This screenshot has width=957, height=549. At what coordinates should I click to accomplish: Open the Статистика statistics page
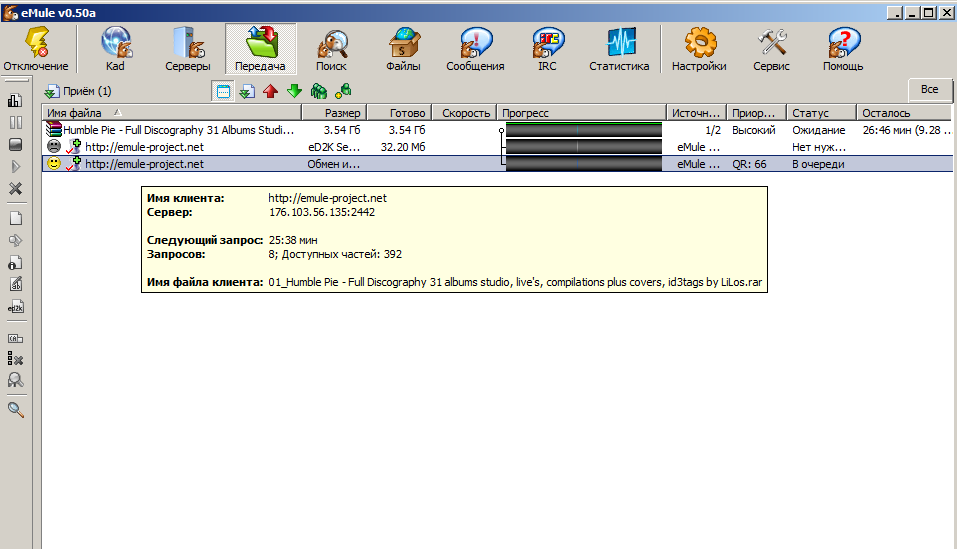pyautogui.click(x=619, y=49)
